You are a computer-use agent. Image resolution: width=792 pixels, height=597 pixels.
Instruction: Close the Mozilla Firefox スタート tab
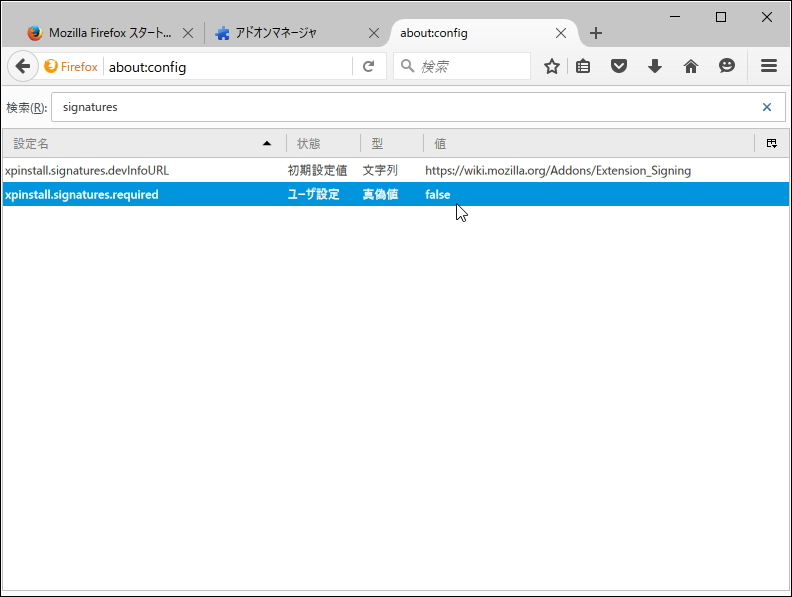coord(188,33)
